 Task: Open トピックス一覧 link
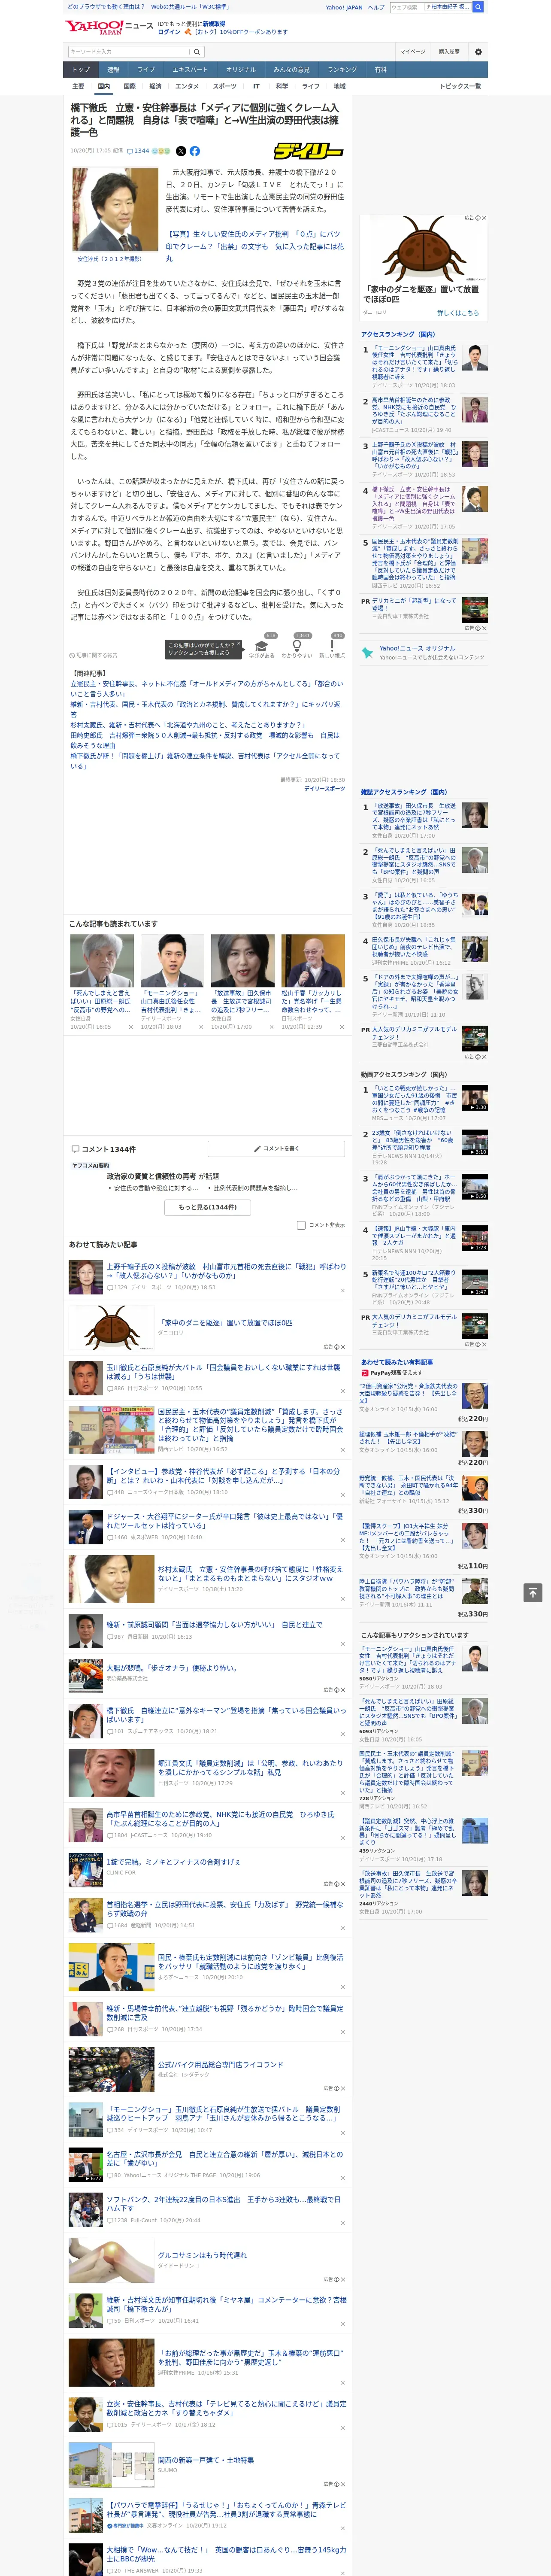[x=460, y=86]
